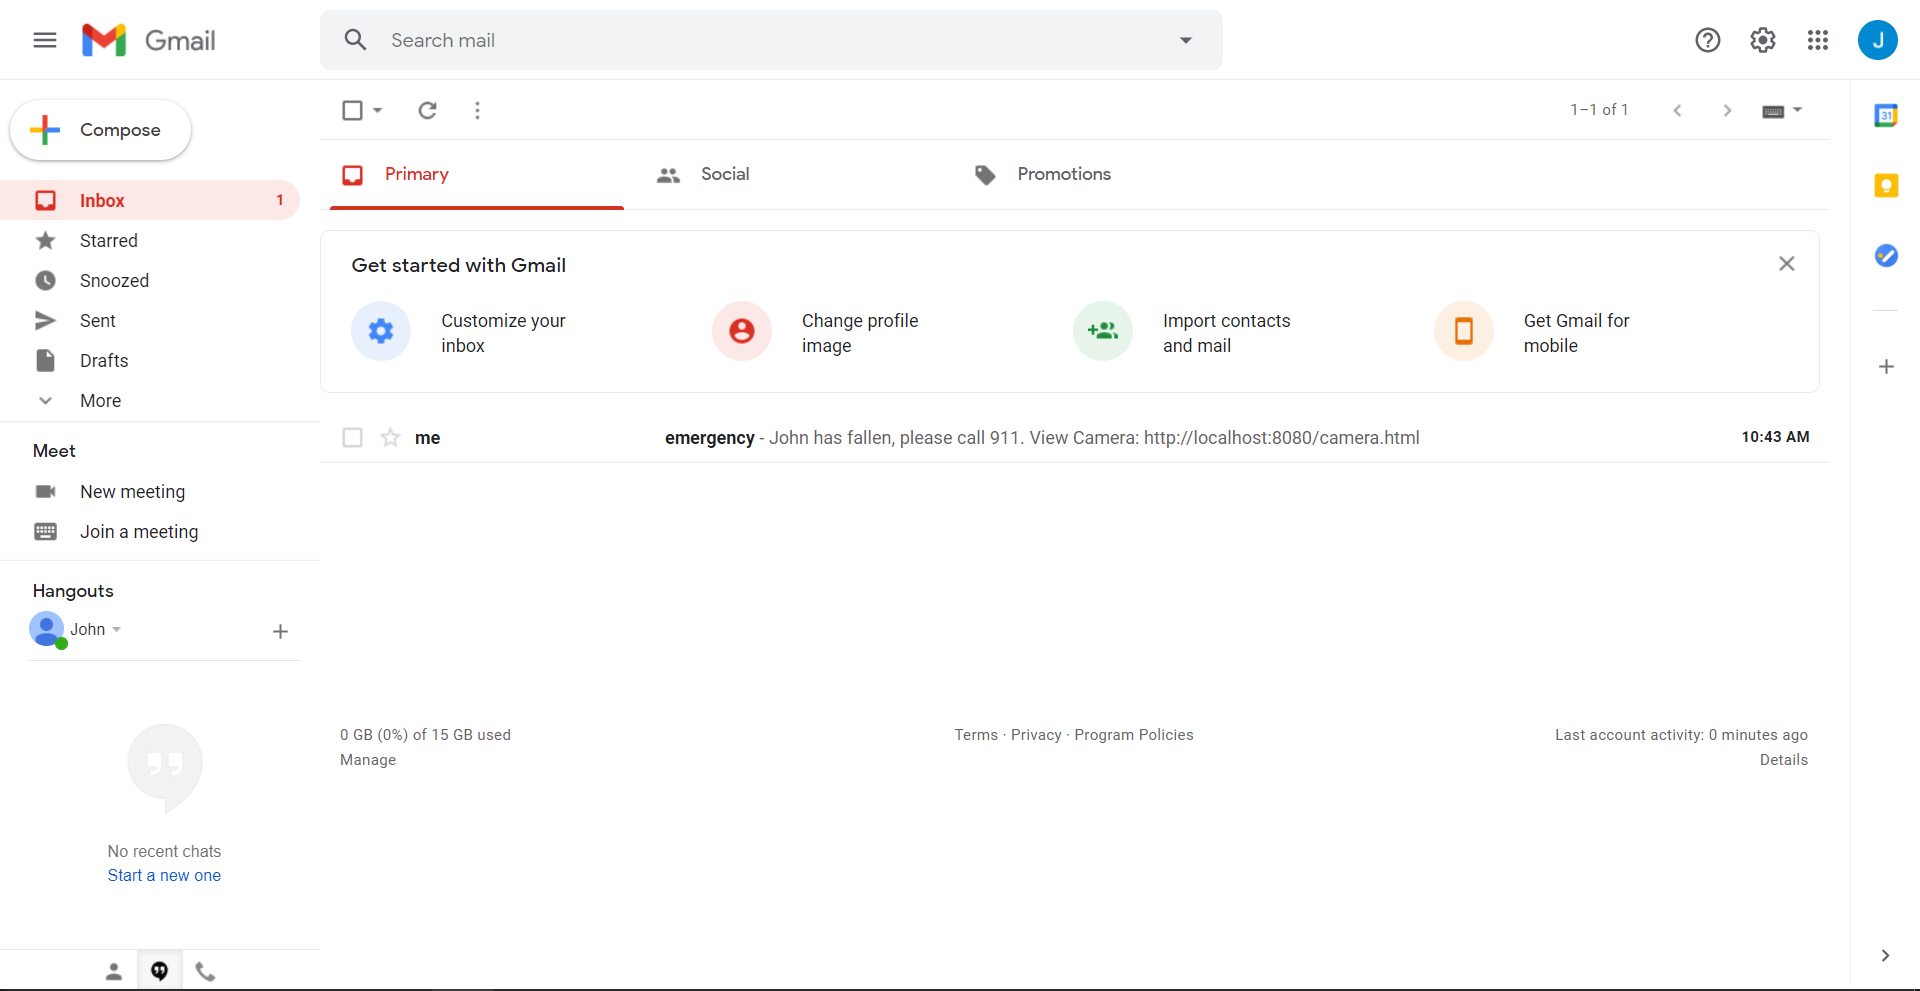Click Manage storage link
This screenshot has height=991, width=1920.
click(x=368, y=760)
